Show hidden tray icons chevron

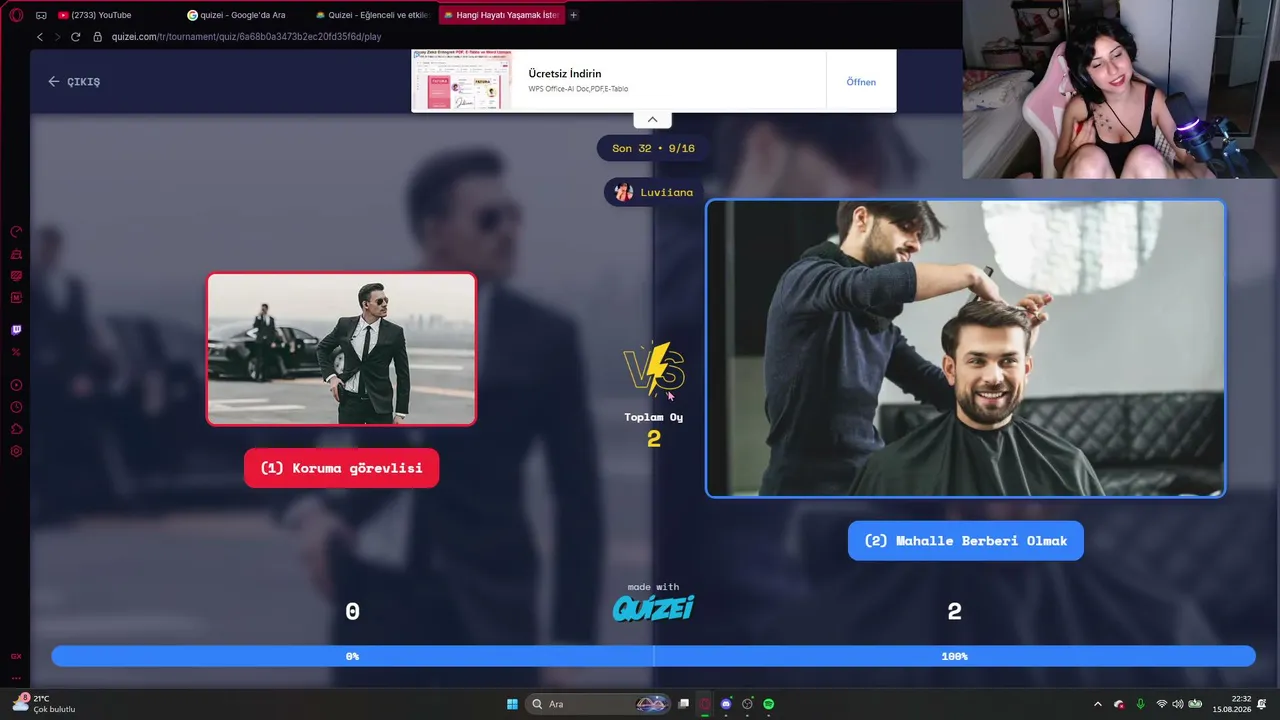tap(1098, 704)
